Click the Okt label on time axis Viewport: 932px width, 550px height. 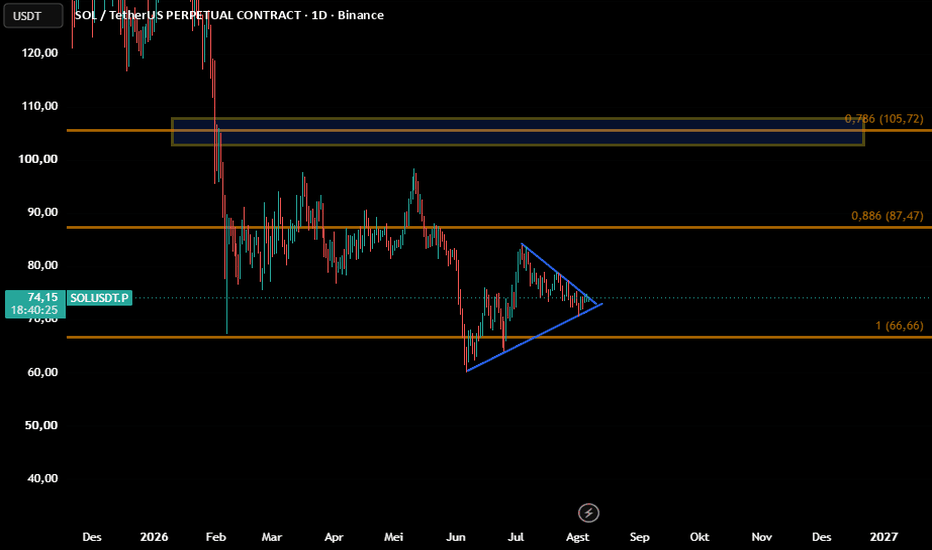[700, 537]
